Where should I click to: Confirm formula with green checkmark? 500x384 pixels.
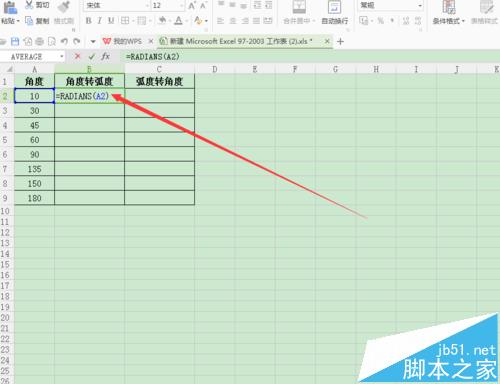pyautogui.click(x=91, y=56)
